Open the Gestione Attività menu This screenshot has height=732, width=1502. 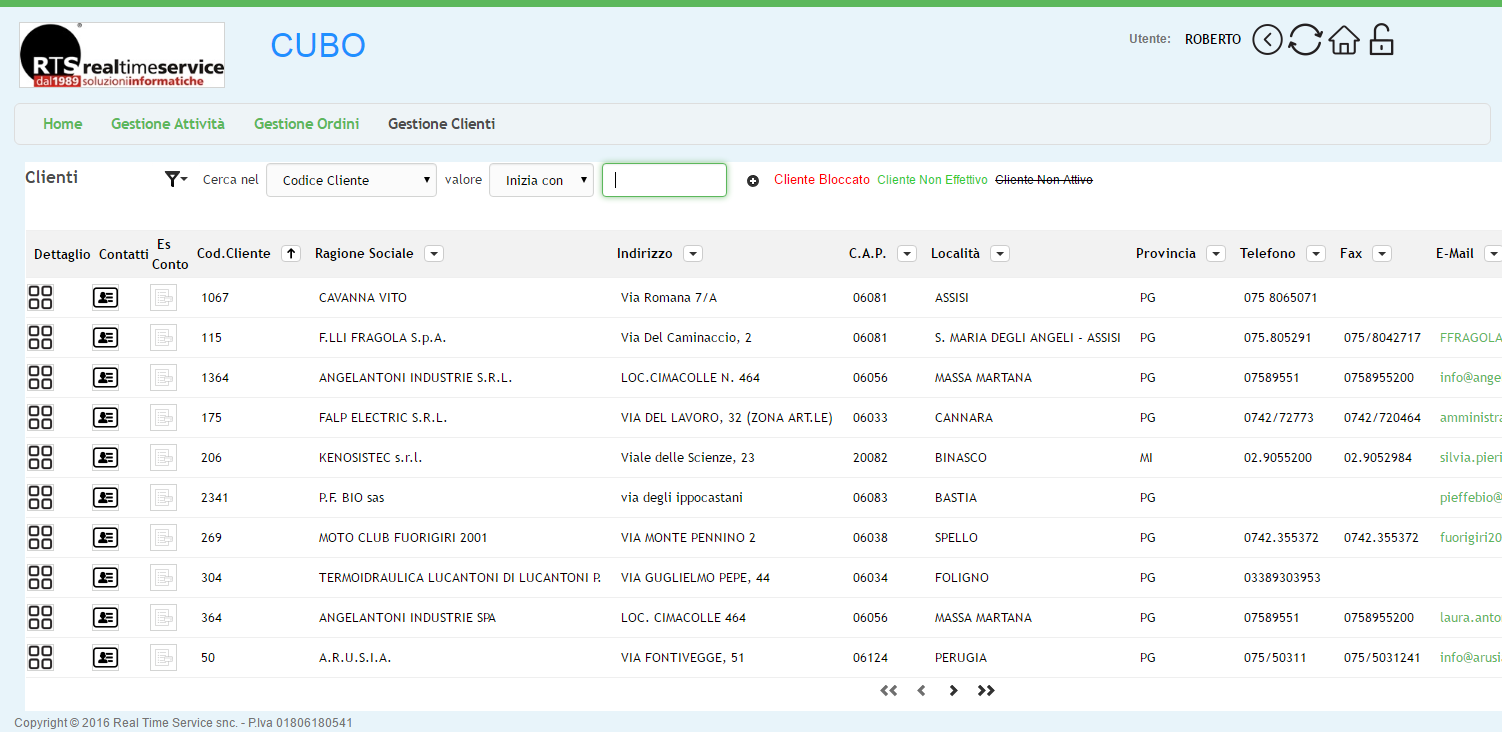tap(168, 124)
